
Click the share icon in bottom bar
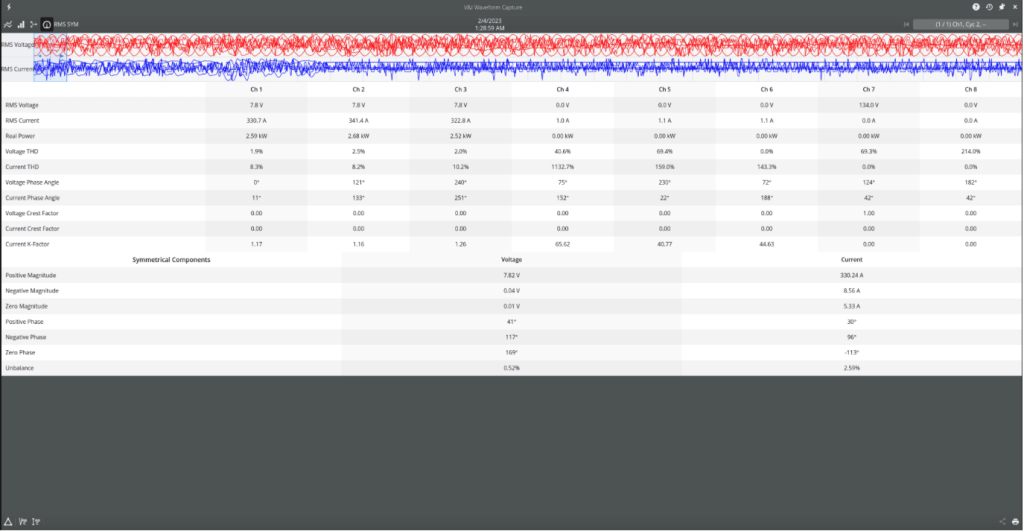point(1002,521)
